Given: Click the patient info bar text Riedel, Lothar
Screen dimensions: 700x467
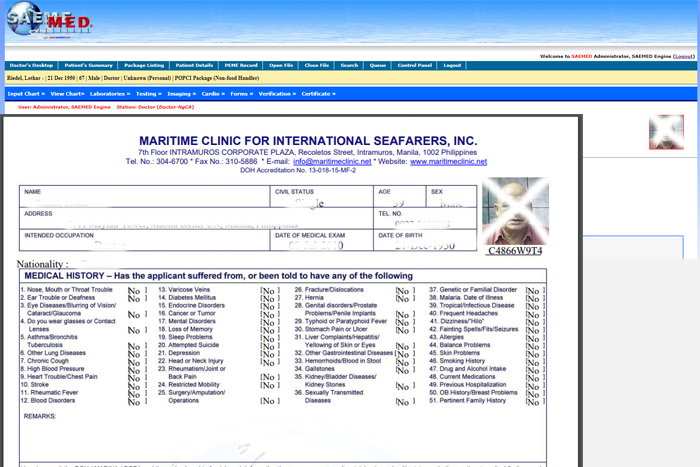Looking at the screenshot, I should pyautogui.click(x=23, y=78).
